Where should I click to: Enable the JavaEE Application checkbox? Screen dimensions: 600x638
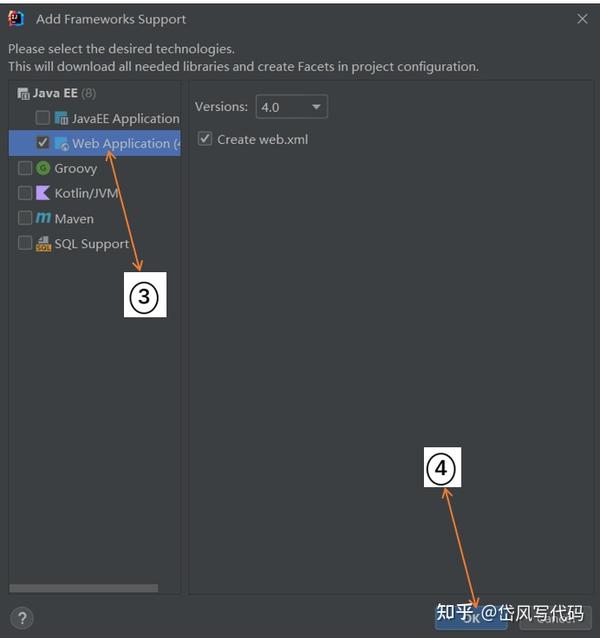(43, 118)
